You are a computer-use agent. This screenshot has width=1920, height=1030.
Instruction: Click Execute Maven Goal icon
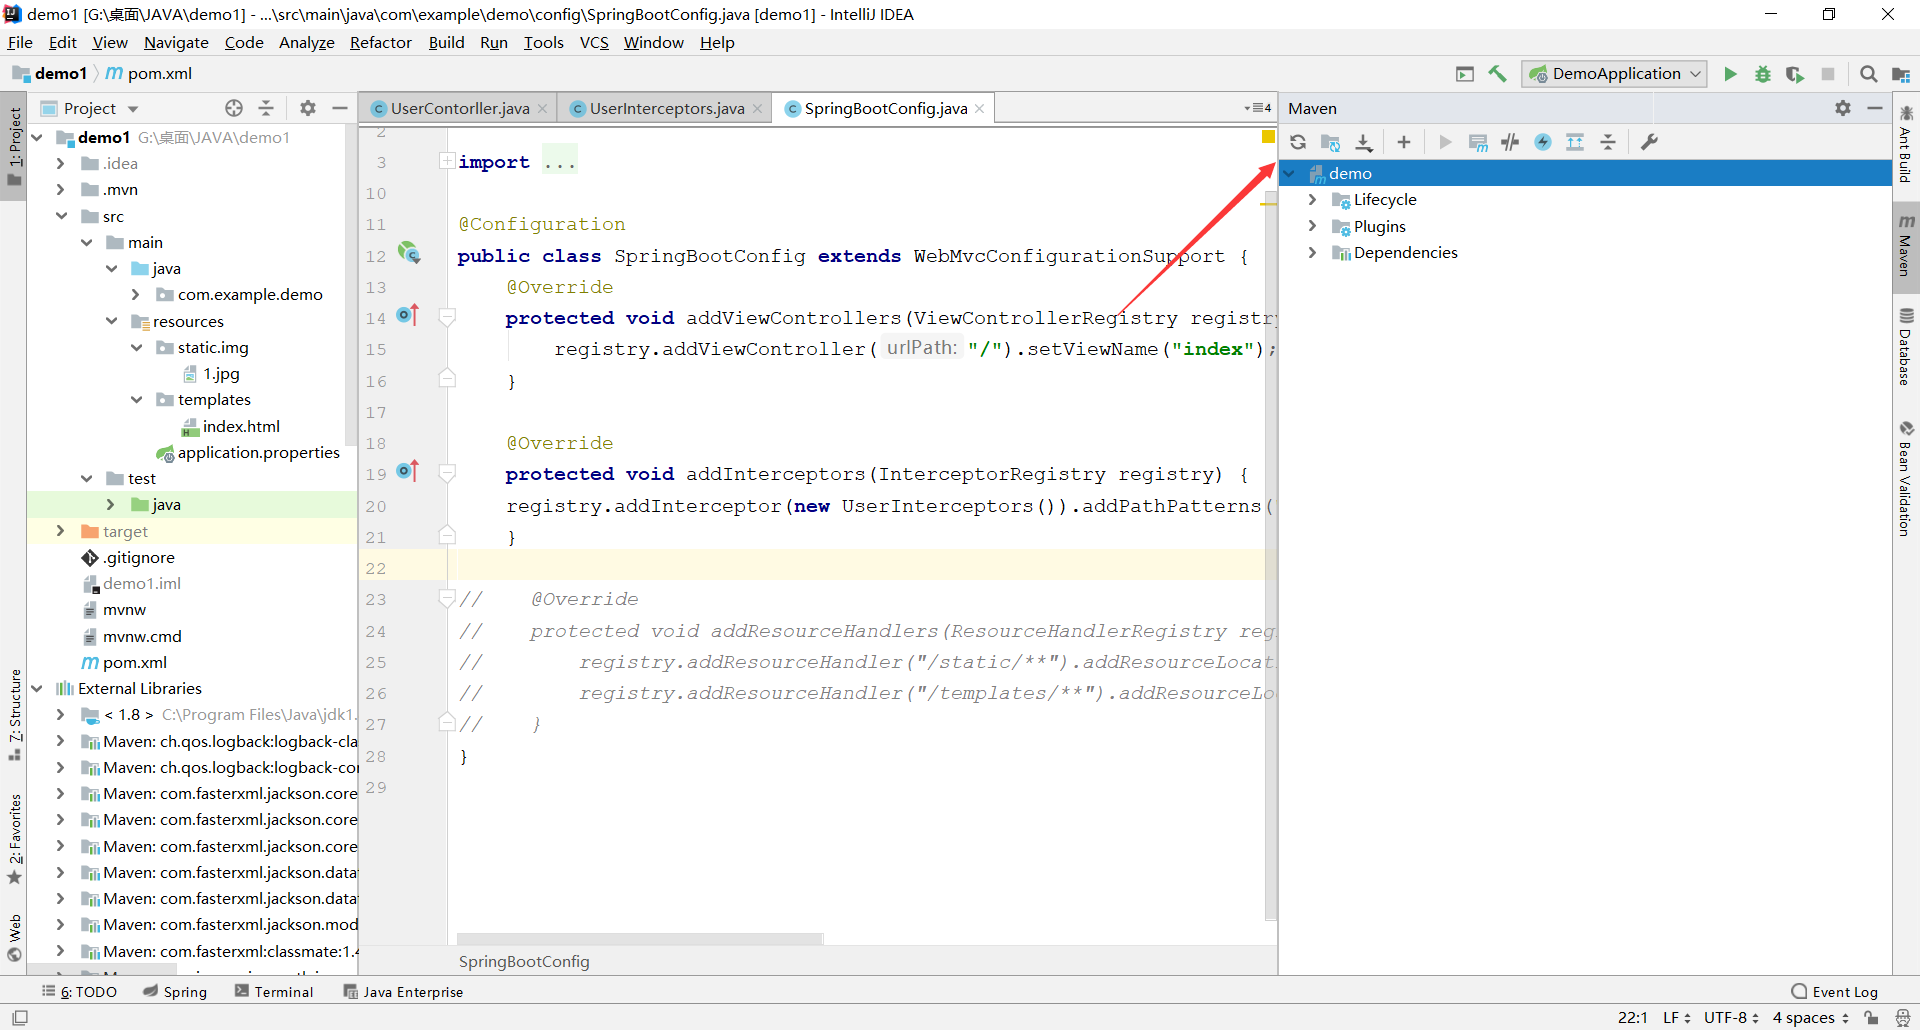coord(1478,142)
